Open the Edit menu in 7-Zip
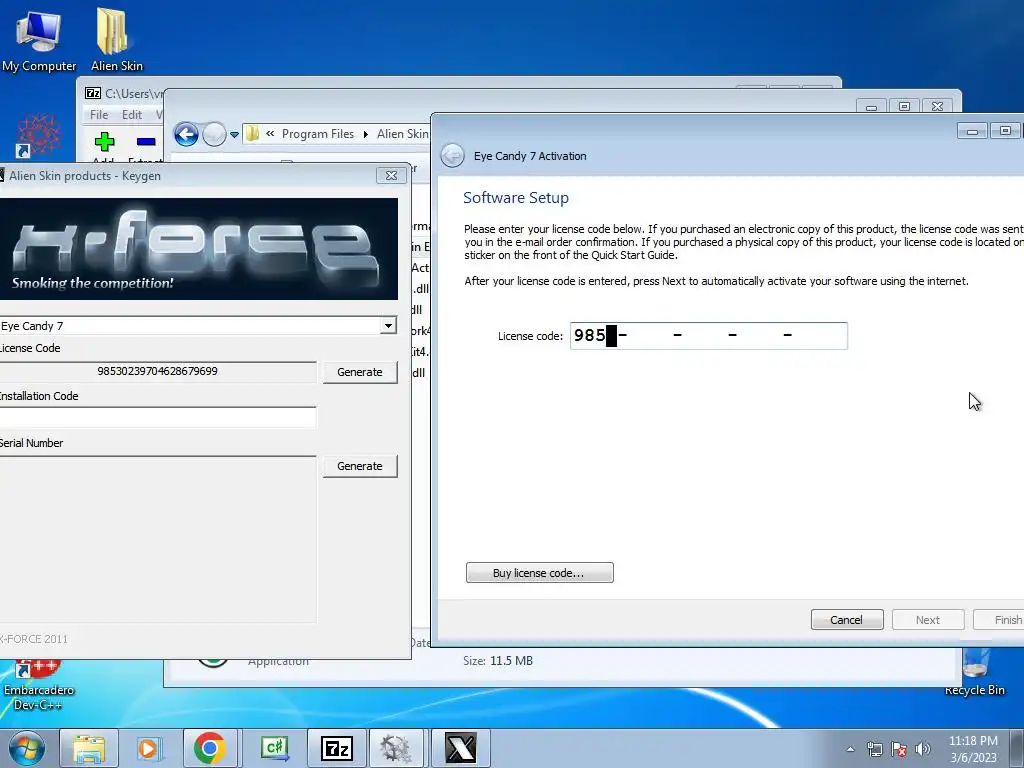Screen dimensions: 1024x768 pyautogui.click(x=132, y=115)
